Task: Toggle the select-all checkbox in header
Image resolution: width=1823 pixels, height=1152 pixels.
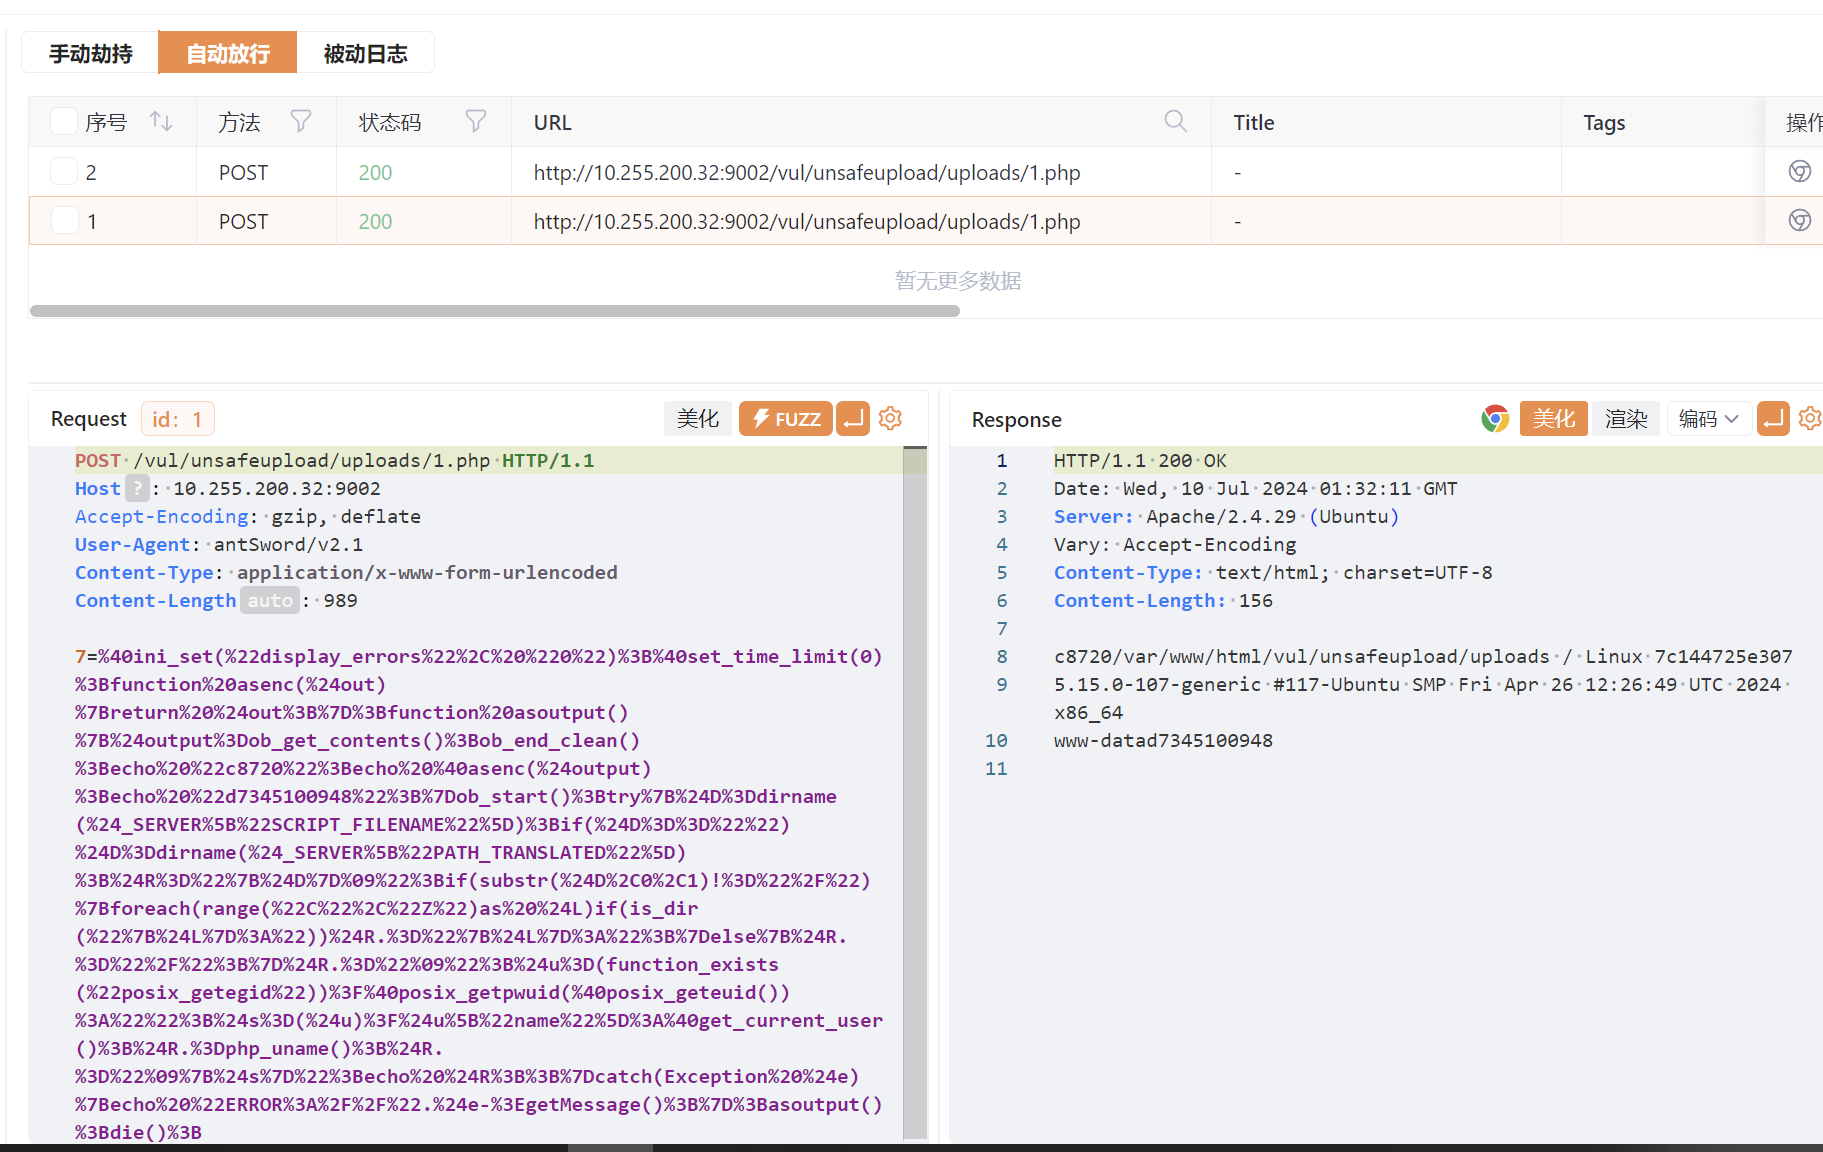Action: coord(64,122)
